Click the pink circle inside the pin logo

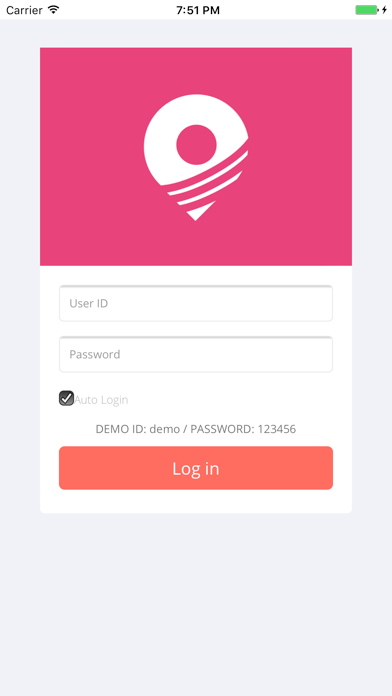pos(196,145)
